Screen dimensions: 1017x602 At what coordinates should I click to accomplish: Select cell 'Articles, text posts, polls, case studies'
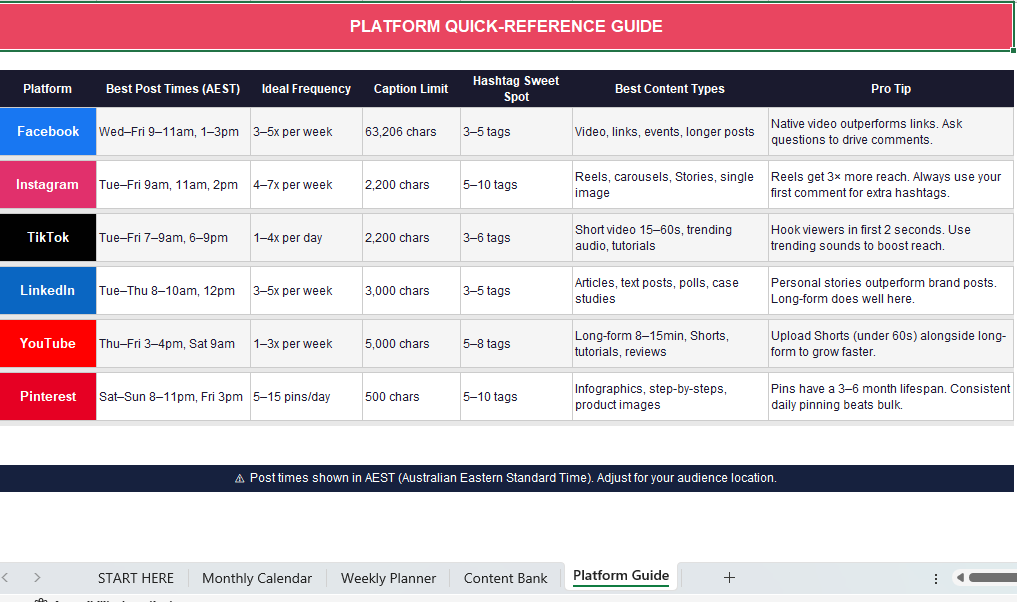tap(670, 291)
